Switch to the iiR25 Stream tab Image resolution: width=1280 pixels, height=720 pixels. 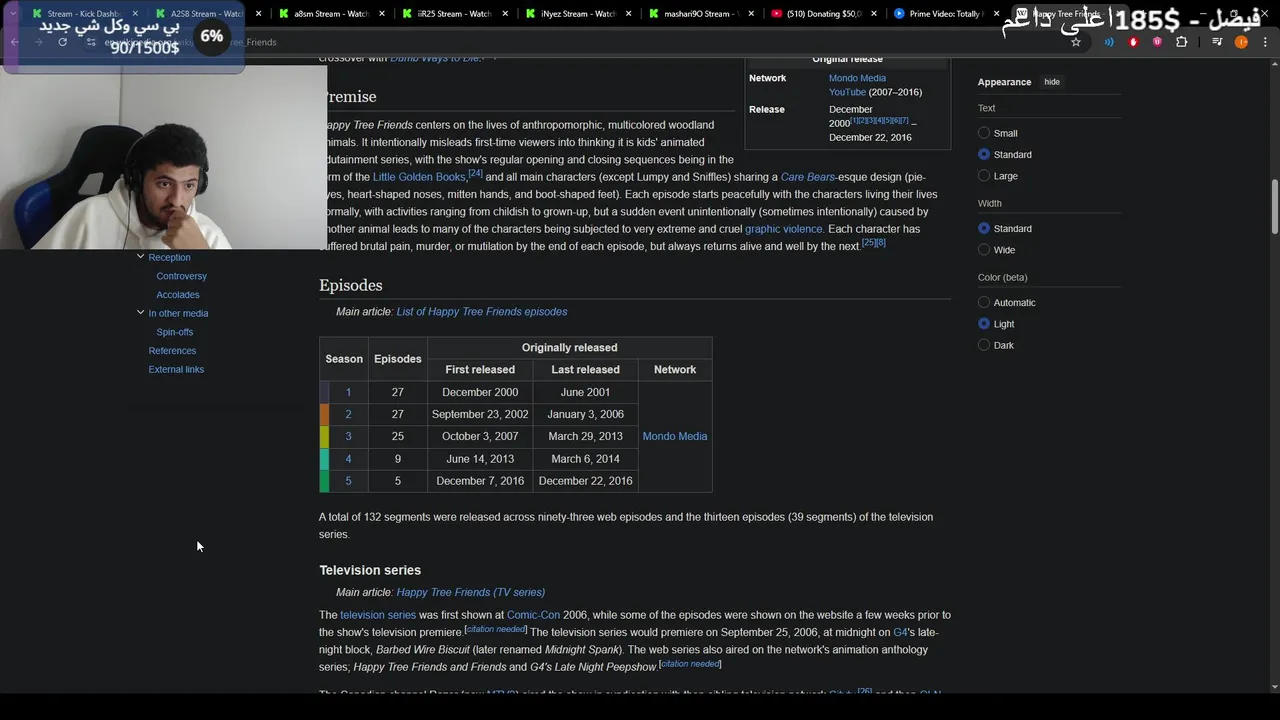(453, 14)
